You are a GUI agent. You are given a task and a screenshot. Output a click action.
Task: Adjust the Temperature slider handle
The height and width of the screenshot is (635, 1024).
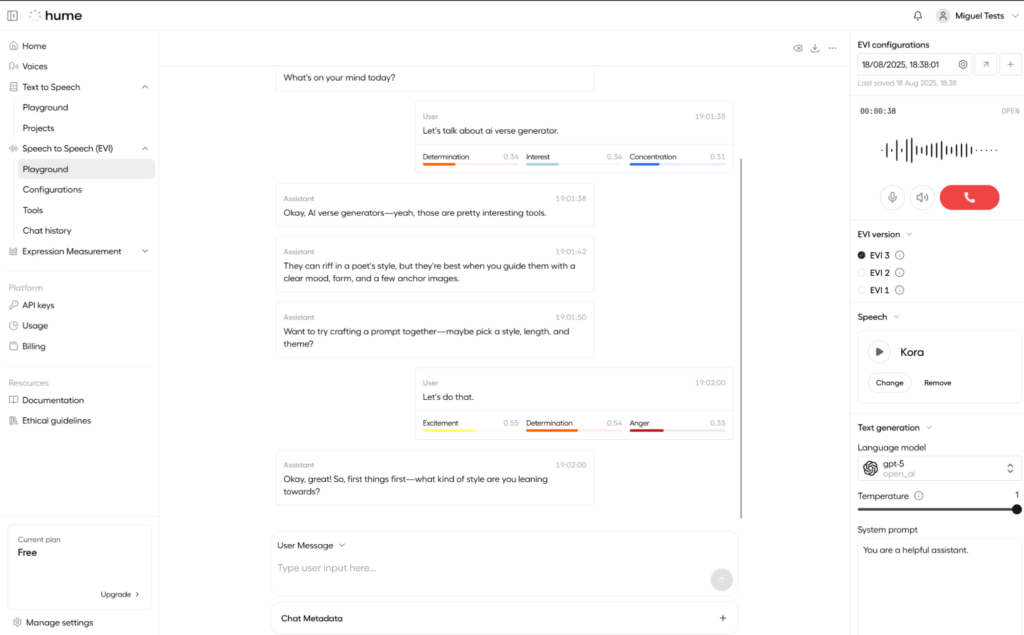(1016, 509)
